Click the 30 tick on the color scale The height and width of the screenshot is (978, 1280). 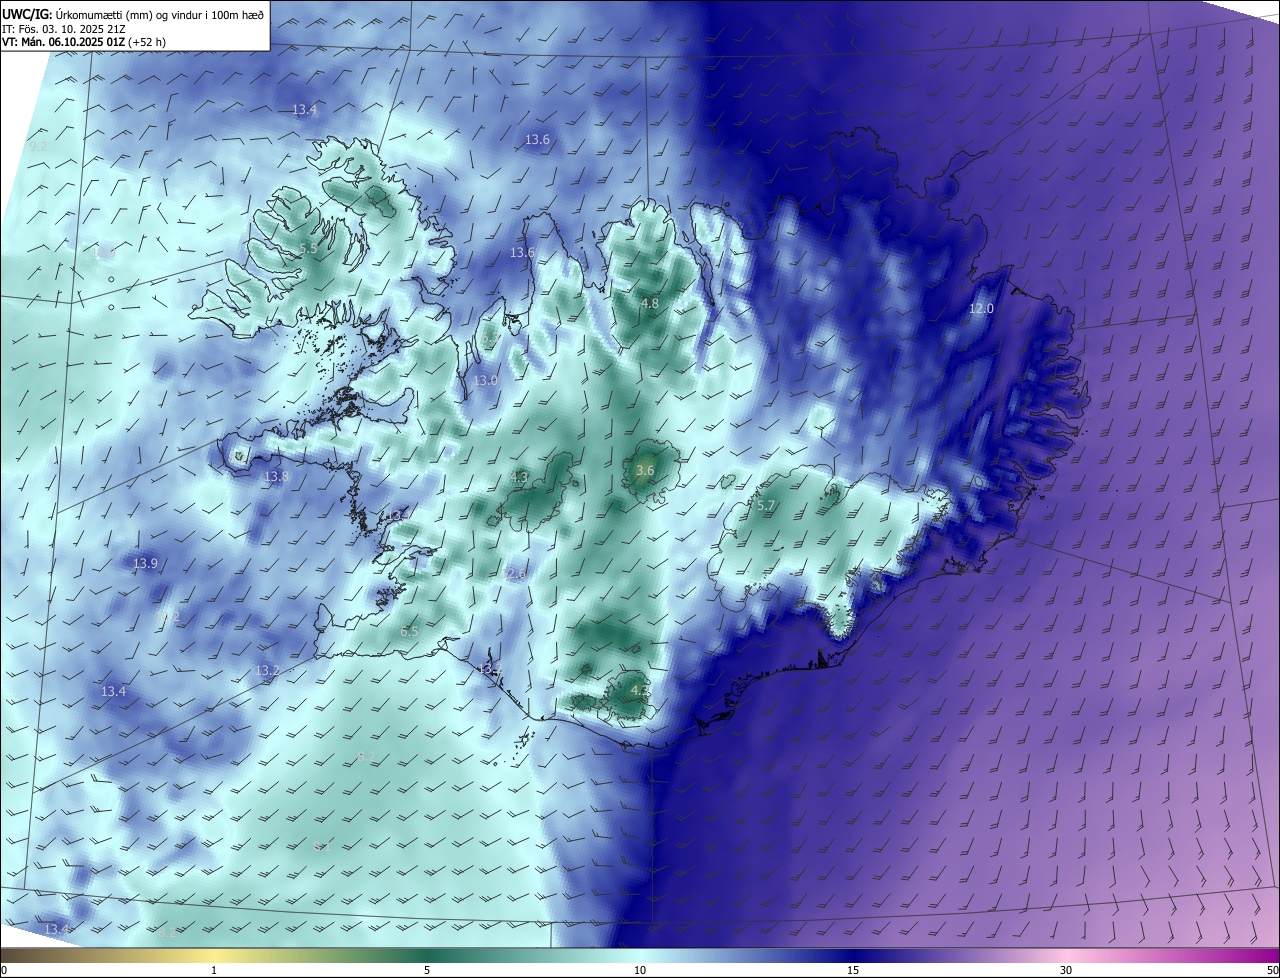pos(1066,970)
